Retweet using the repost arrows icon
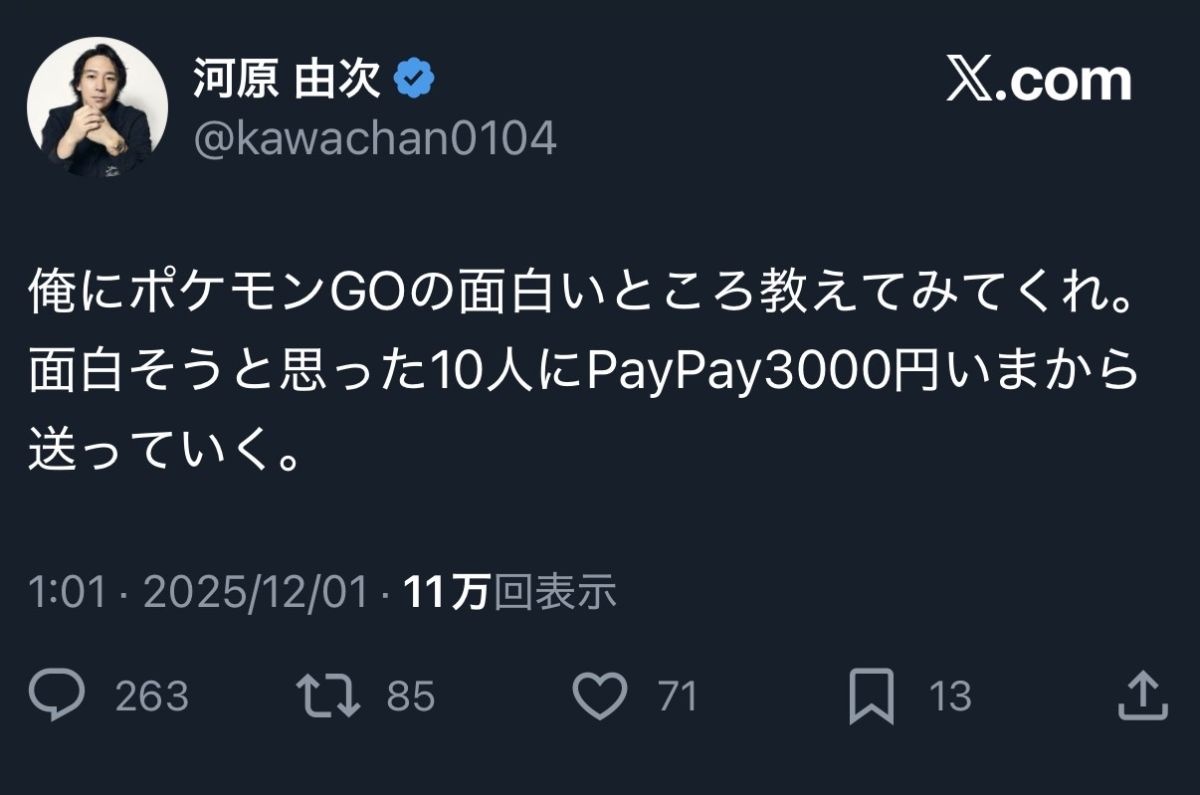1200x795 pixels. (328, 696)
